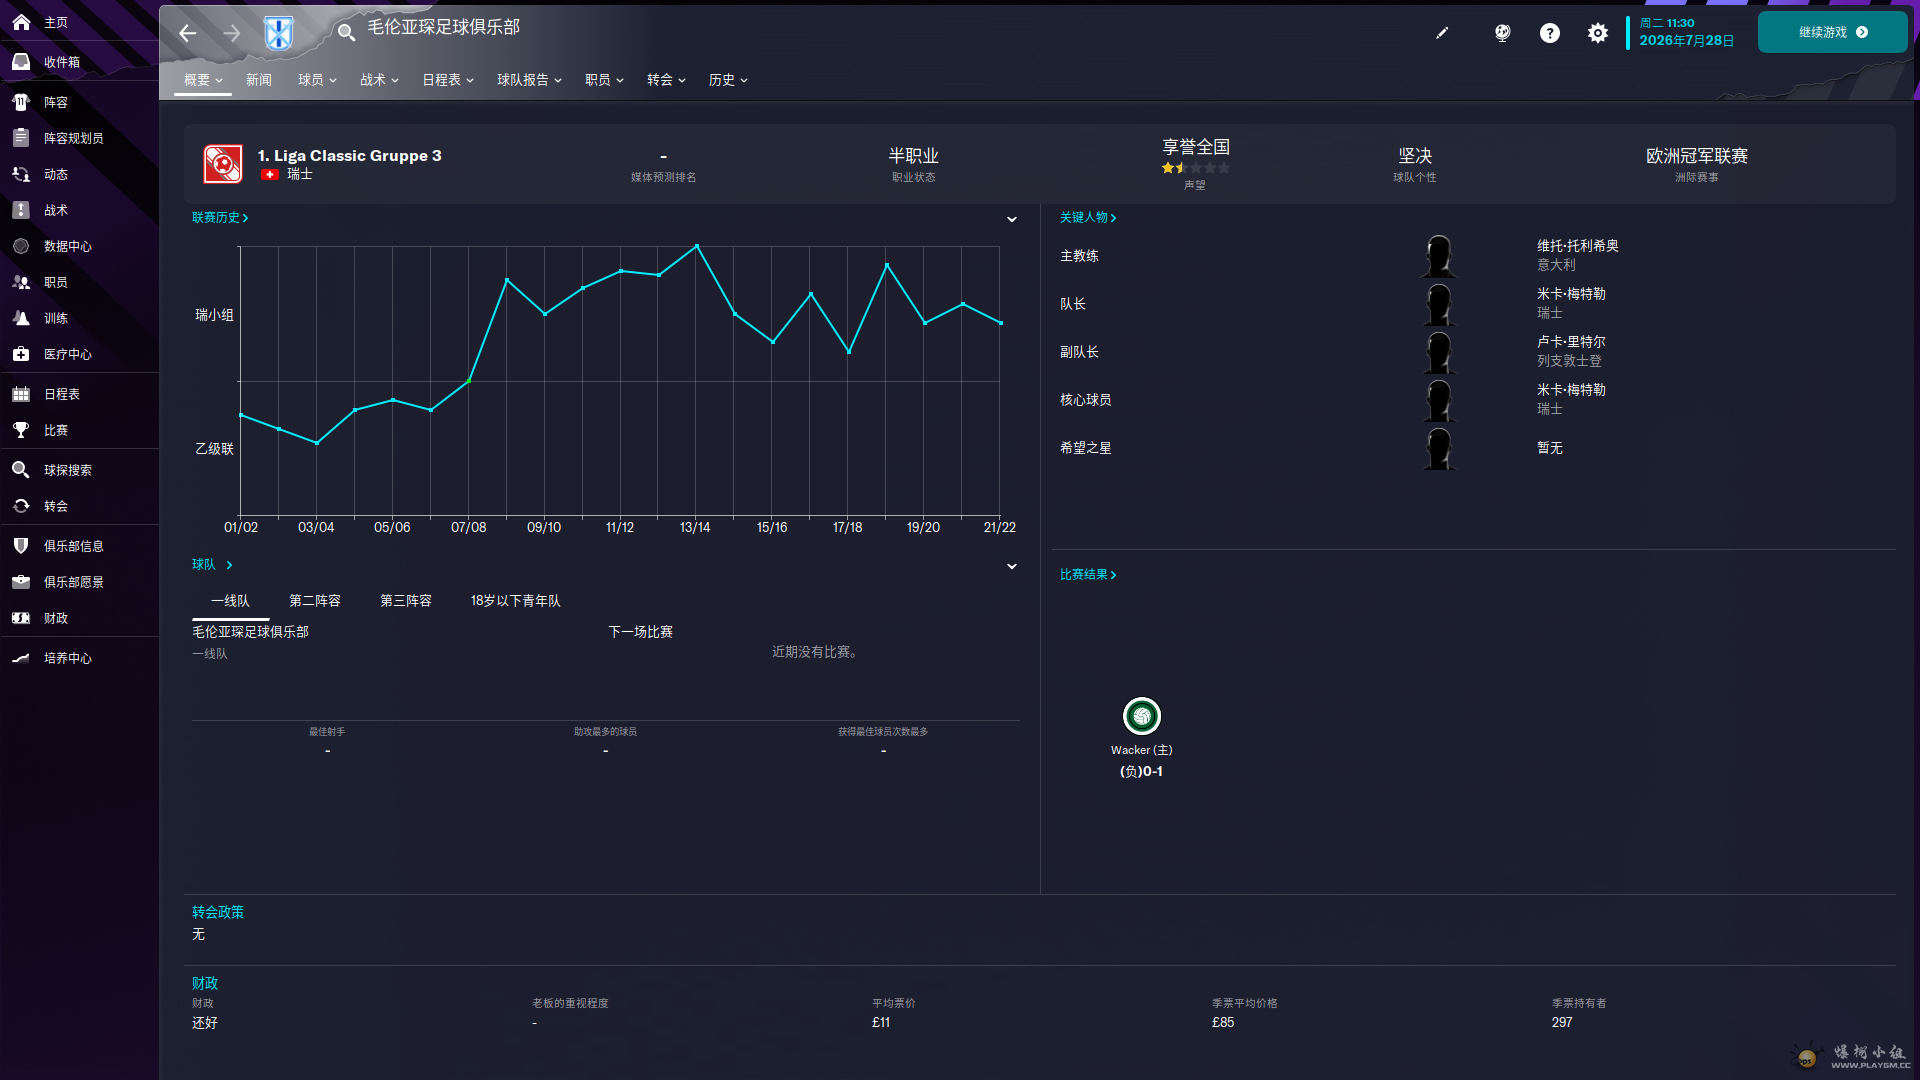This screenshot has width=1920, height=1080.
Task: Open the 比赛 competitions trophy icon
Action: tap(21, 430)
